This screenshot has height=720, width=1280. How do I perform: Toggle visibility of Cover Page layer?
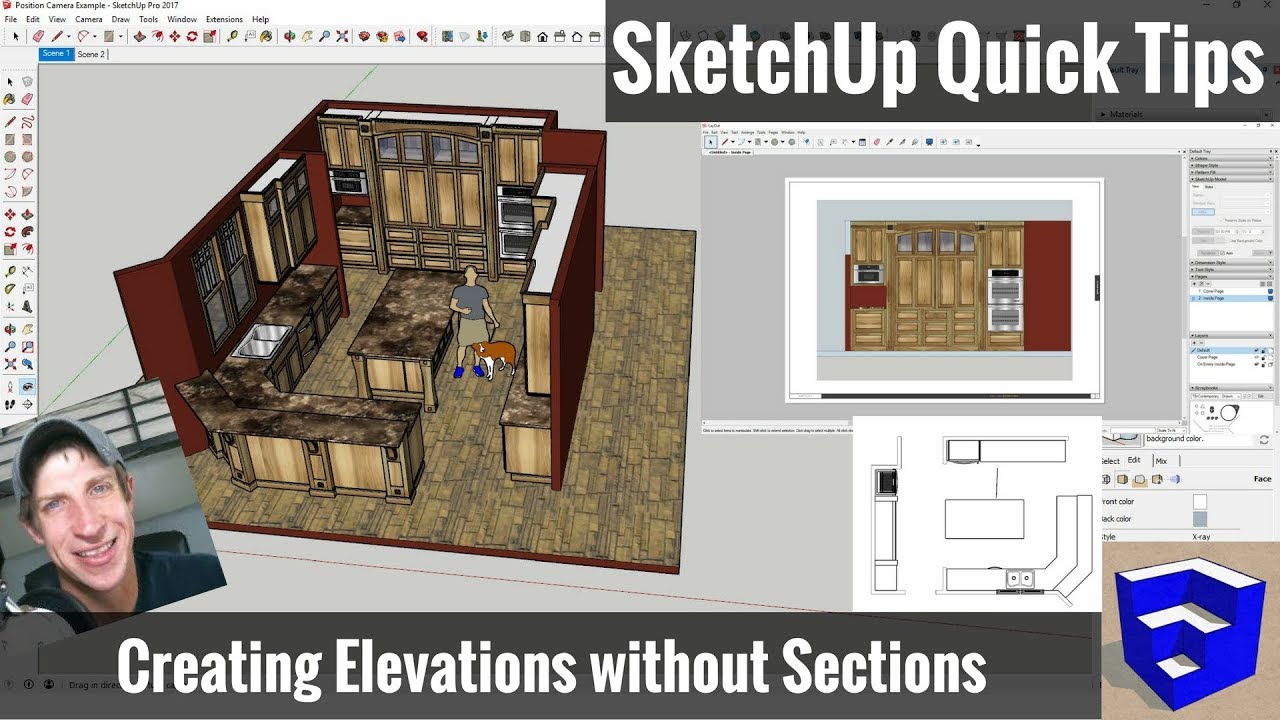(1256, 357)
